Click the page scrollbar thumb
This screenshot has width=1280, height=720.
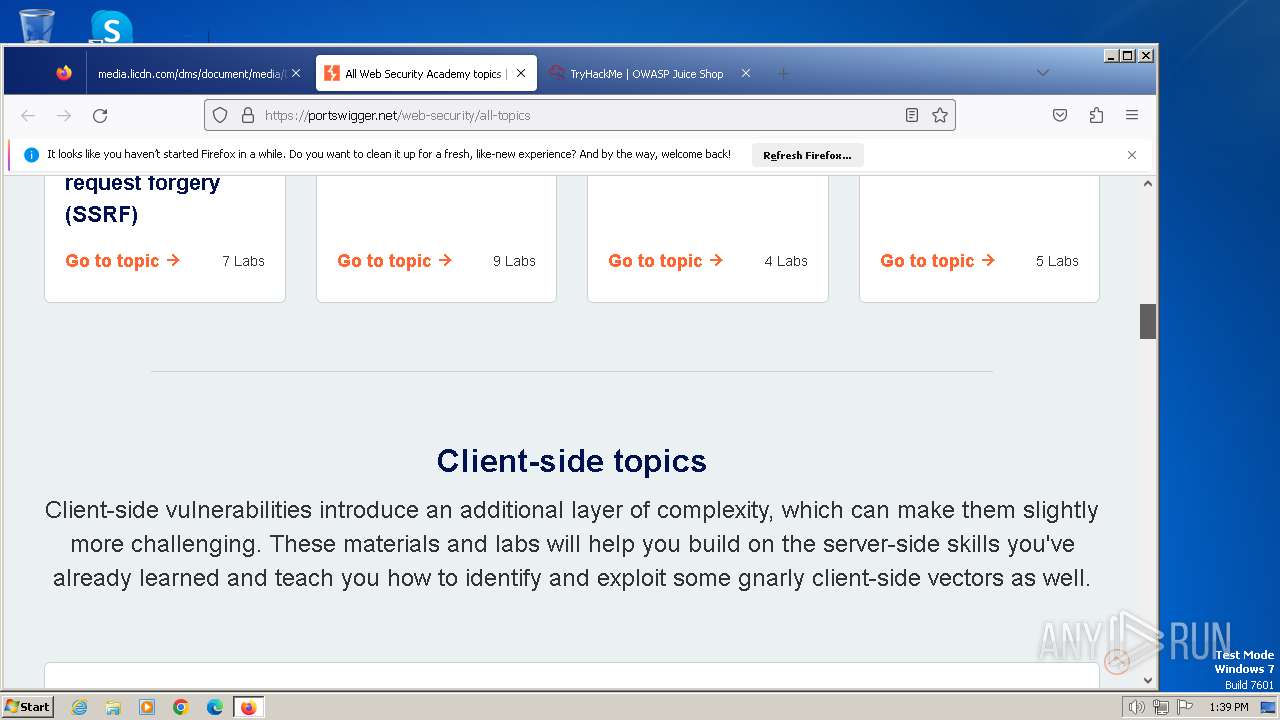coord(1148,321)
